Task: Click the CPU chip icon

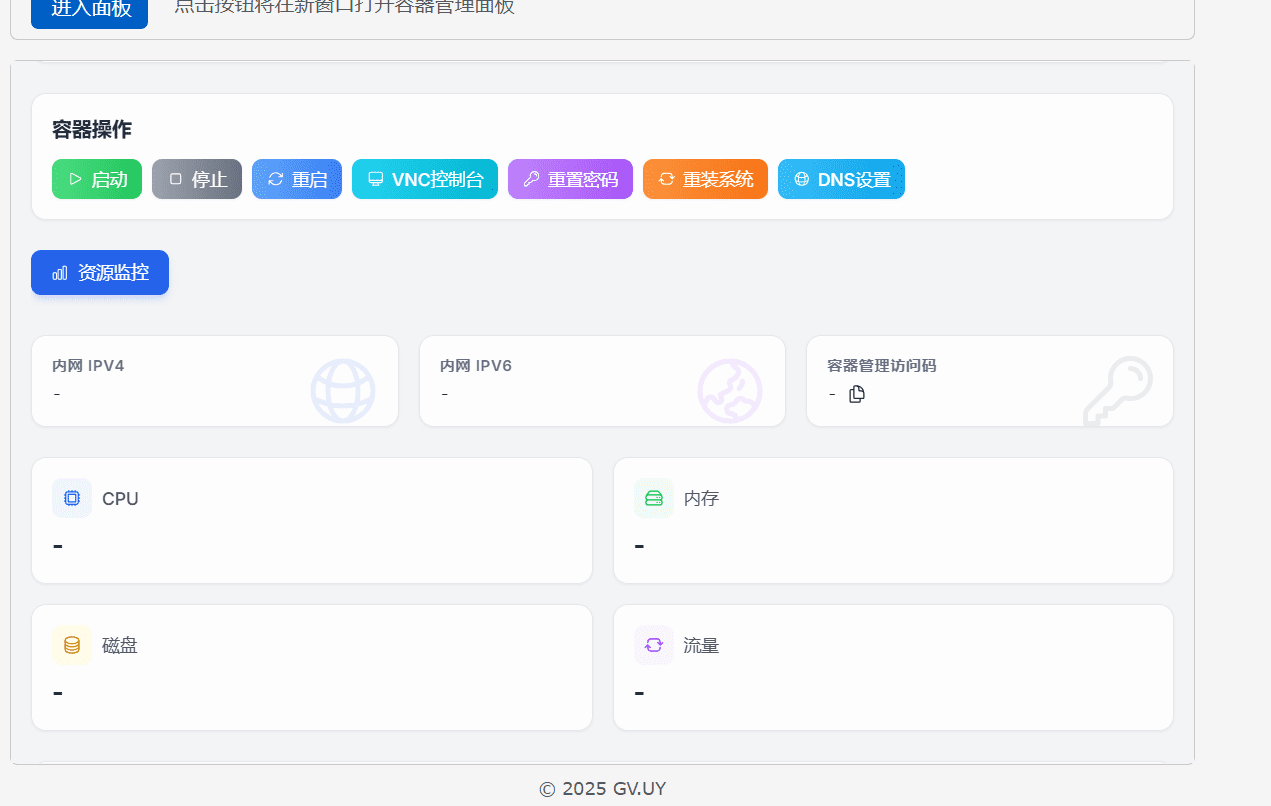Action: tap(72, 498)
